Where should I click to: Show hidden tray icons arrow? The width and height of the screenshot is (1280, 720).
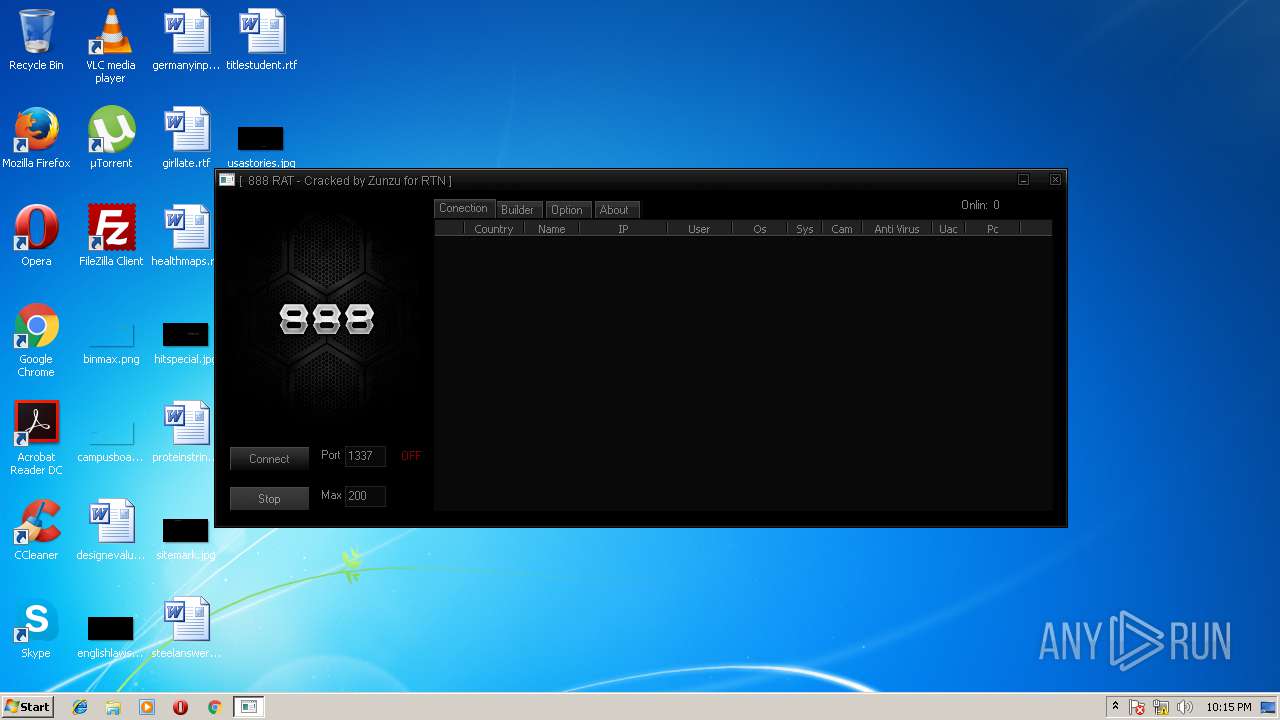pos(1115,707)
